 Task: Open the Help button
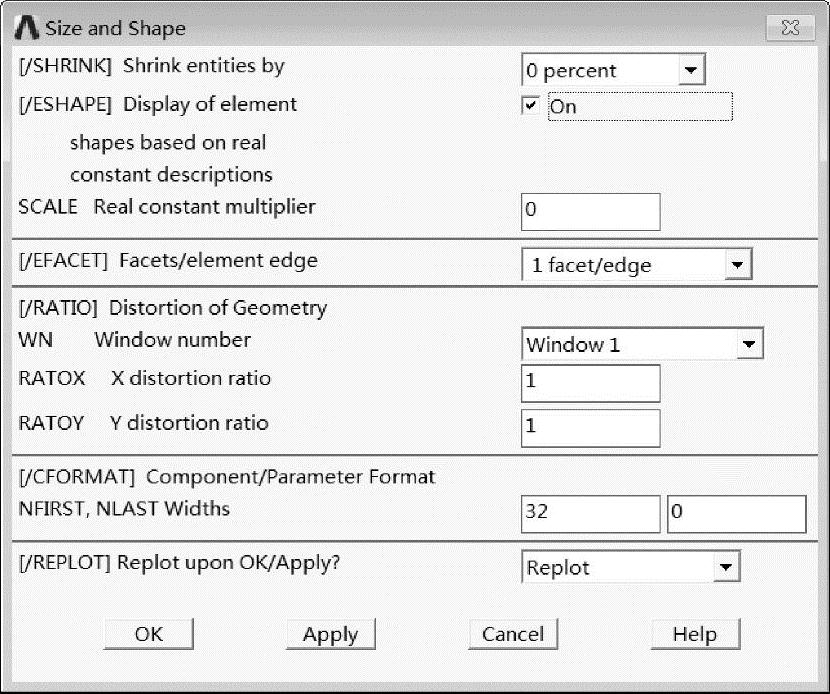[695, 634]
